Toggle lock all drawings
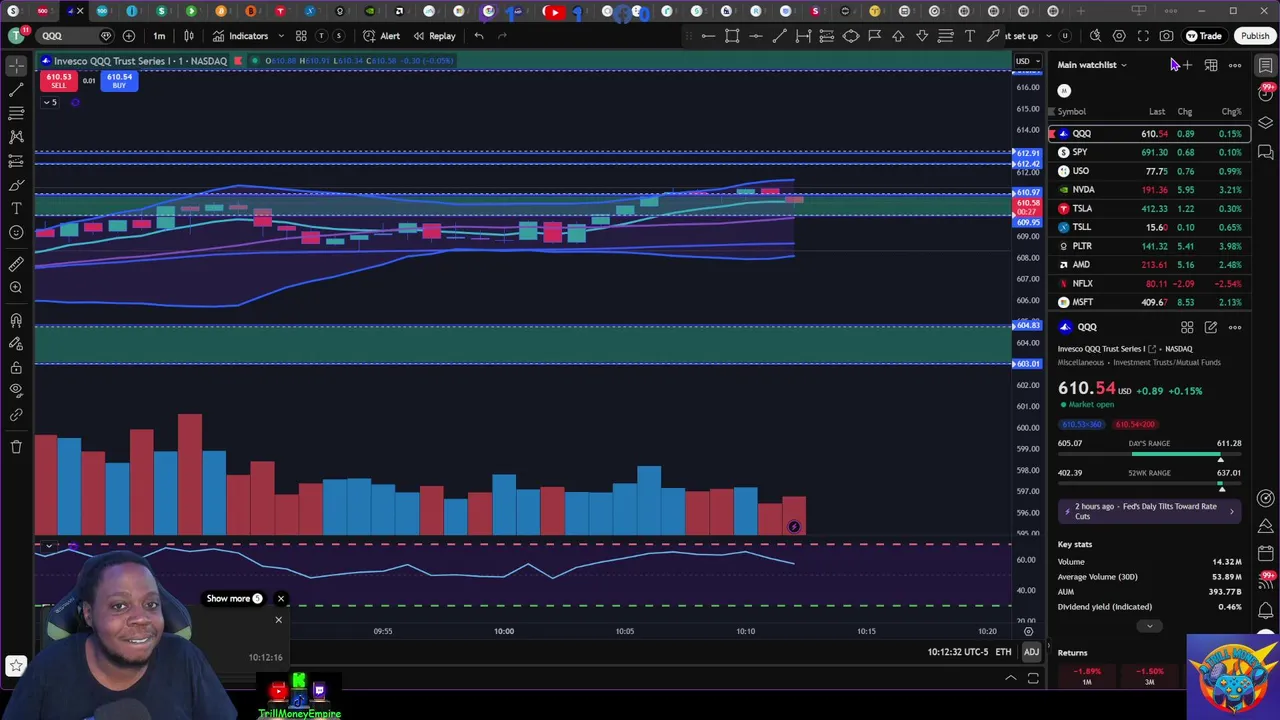Viewport: 1280px width, 720px height. (x=16, y=367)
